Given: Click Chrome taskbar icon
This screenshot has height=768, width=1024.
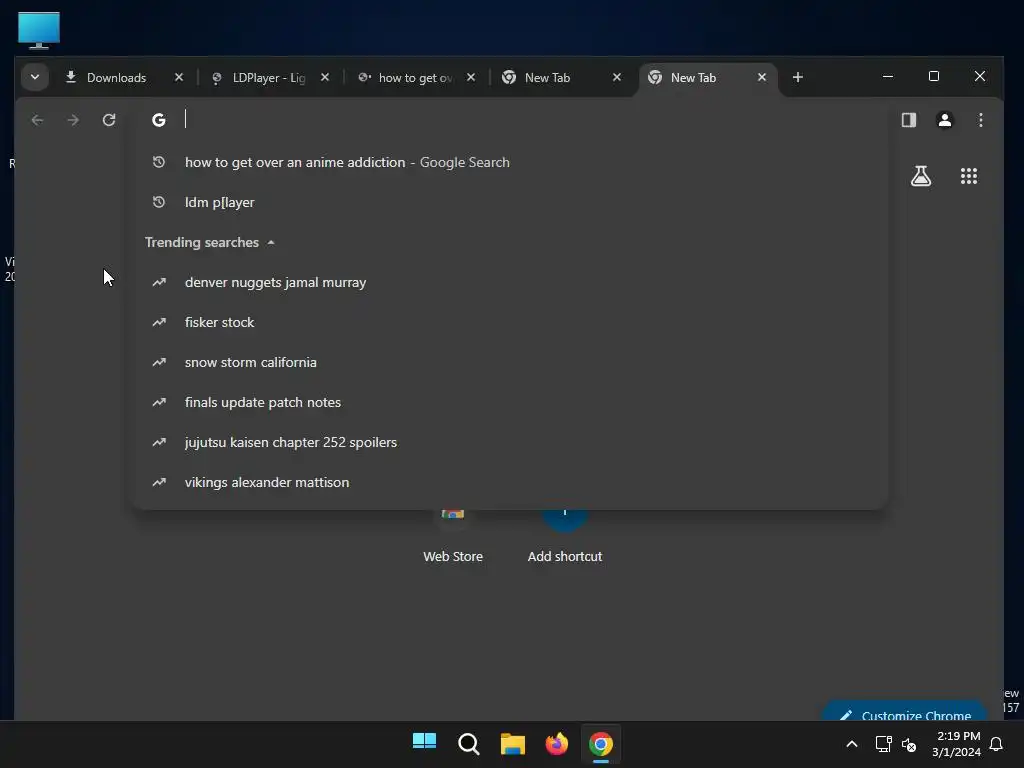Looking at the screenshot, I should point(601,743).
